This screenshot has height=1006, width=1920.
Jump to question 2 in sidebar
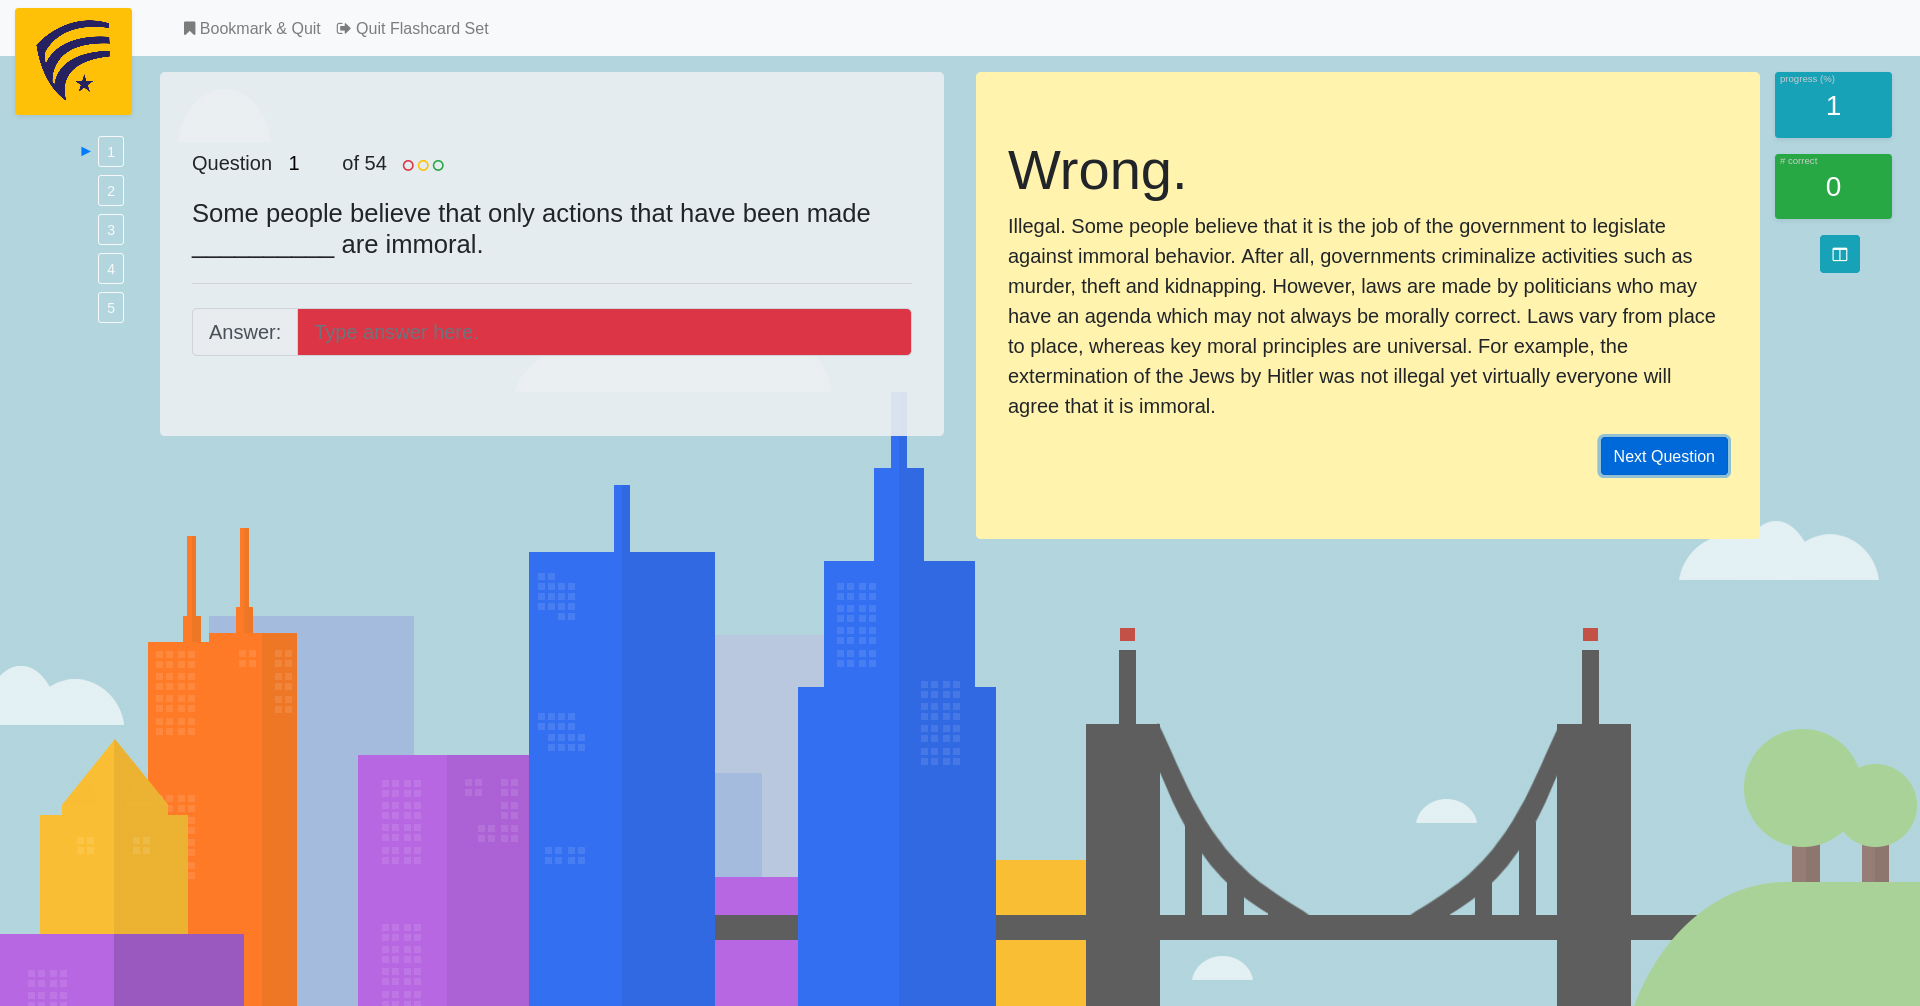pyautogui.click(x=111, y=191)
